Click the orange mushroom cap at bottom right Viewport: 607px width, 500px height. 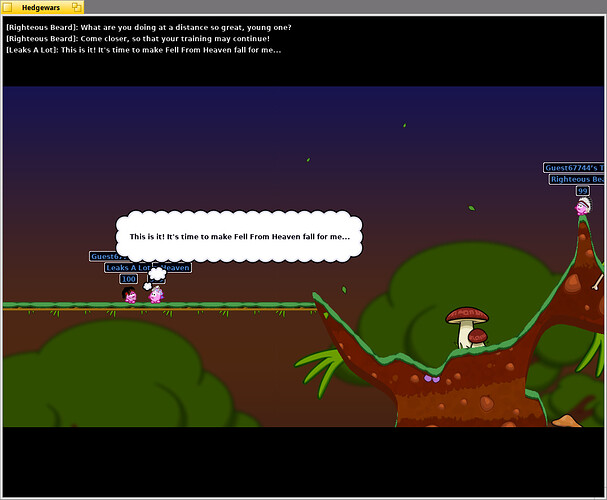567,421
